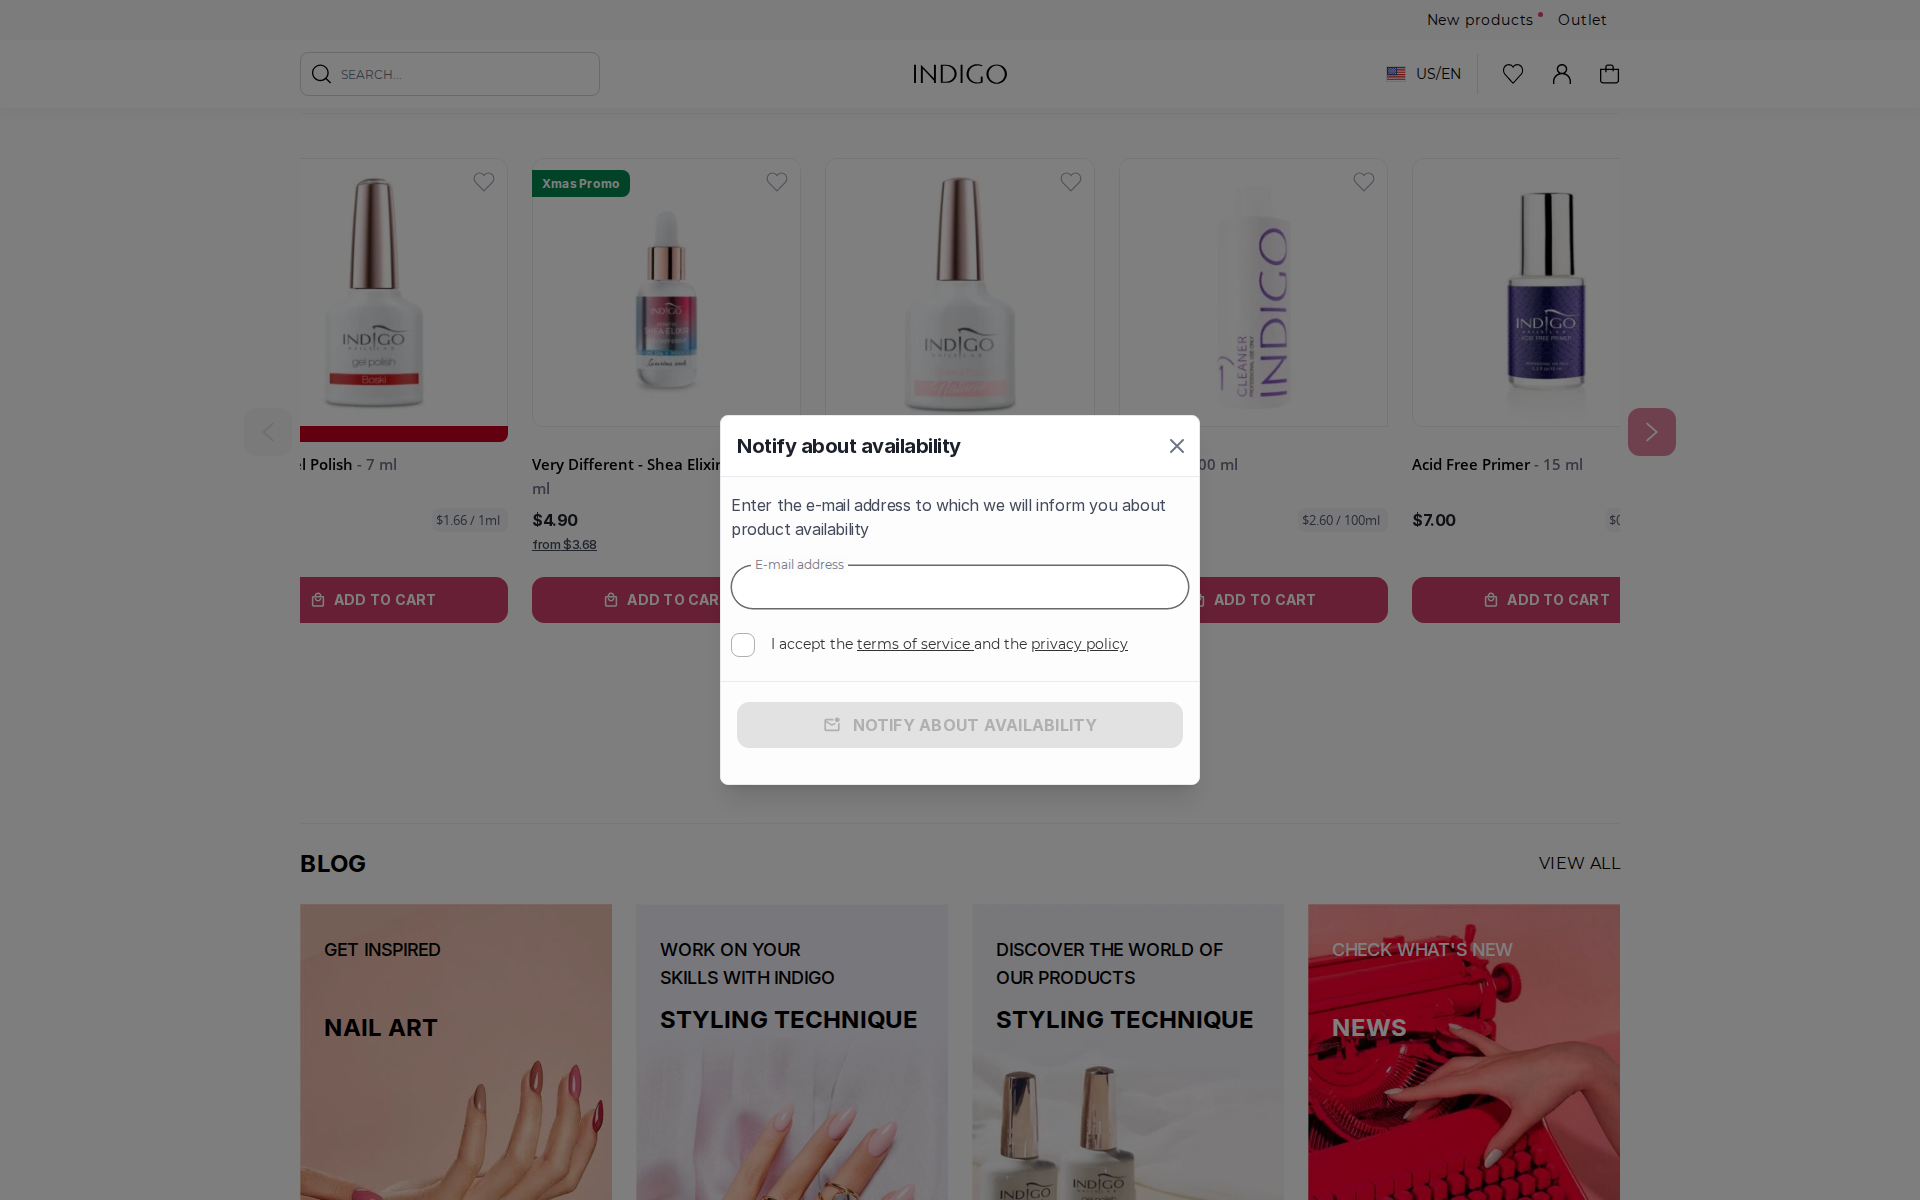Click heart toggle on Gel Polish product

tap(484, 181)
